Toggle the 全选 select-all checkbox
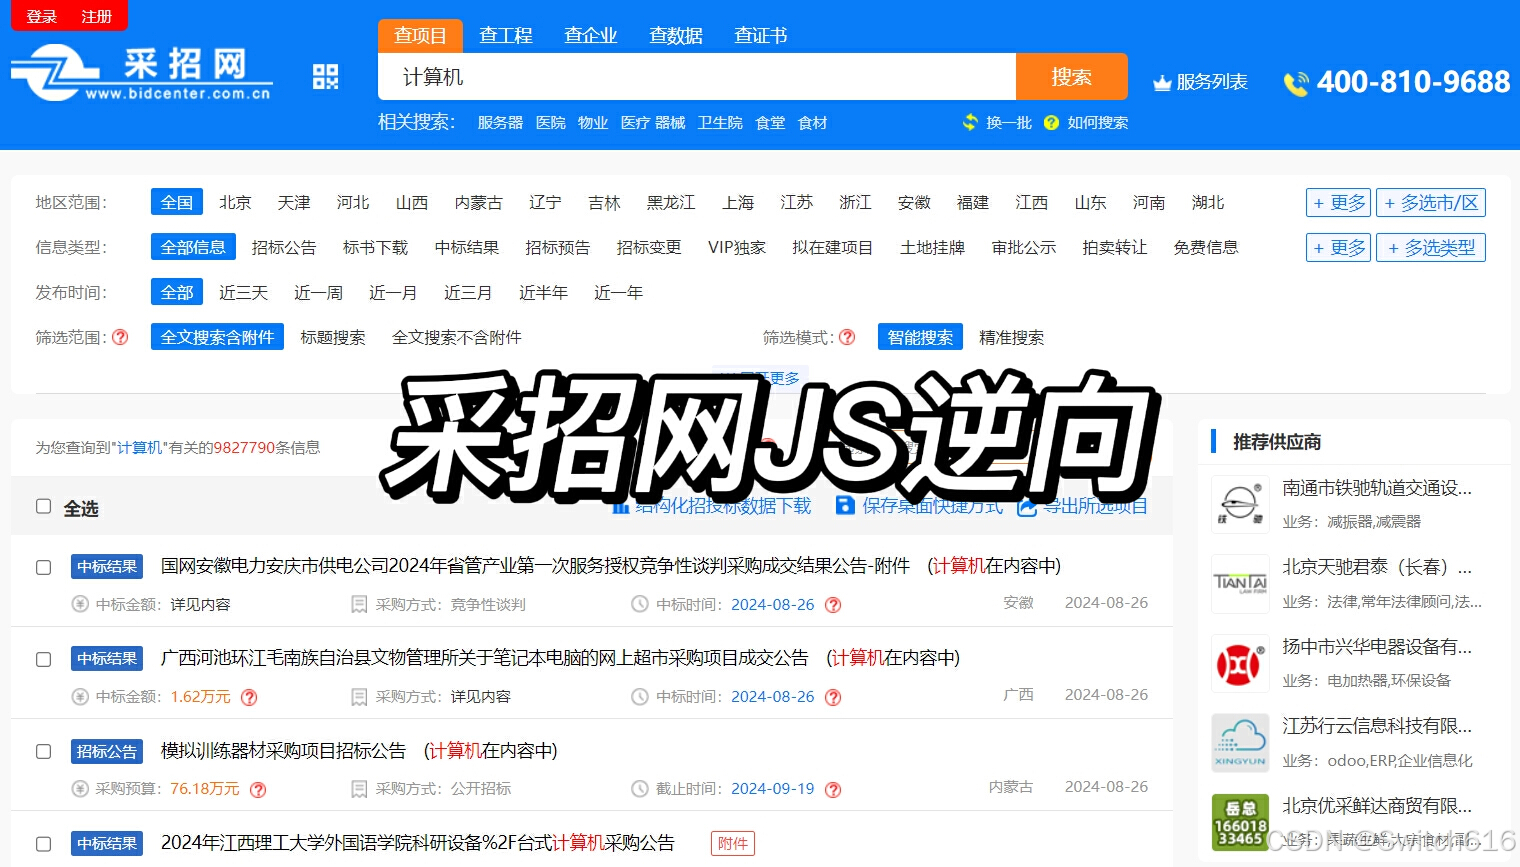The image size is (1520, 867). 43,507
